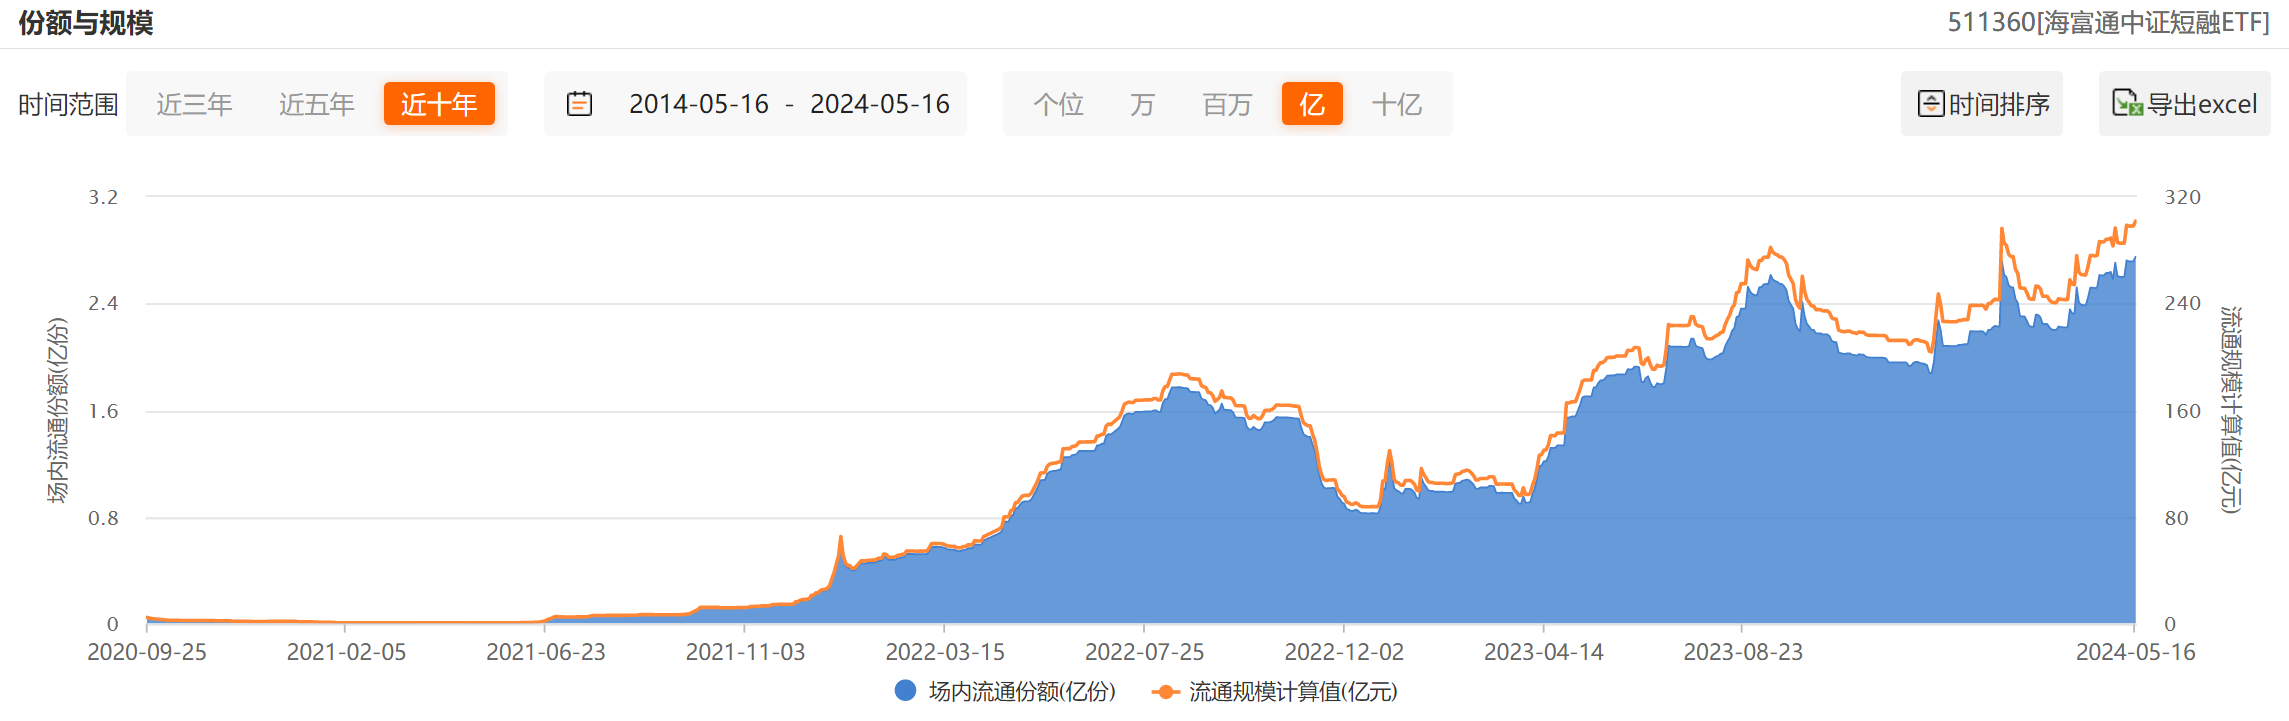Viewport: 2289px width, 721px height.
Task: Open the end date 2024-05-16 picker
Action: 880,104
